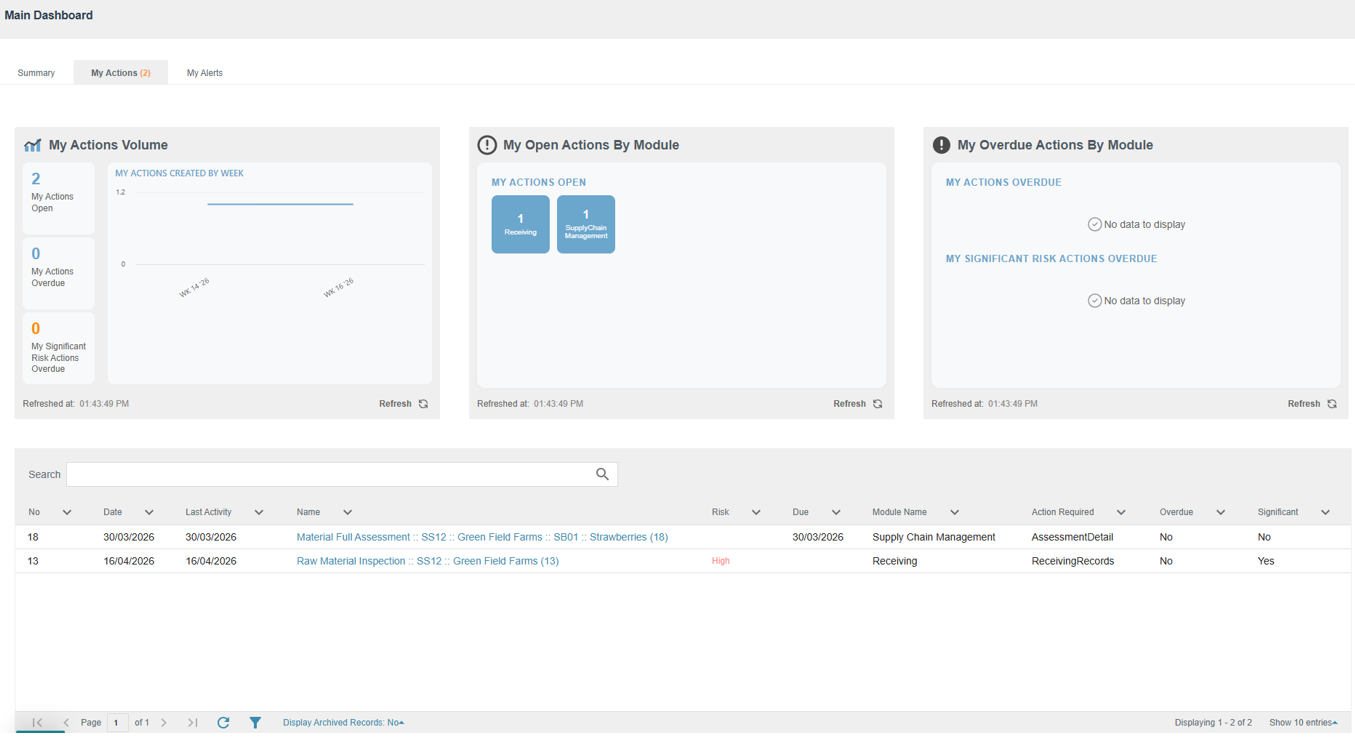Select the My Actions tab
Image resolution: width=1355 pixels, height=738 pixels.
coord(121,73)
